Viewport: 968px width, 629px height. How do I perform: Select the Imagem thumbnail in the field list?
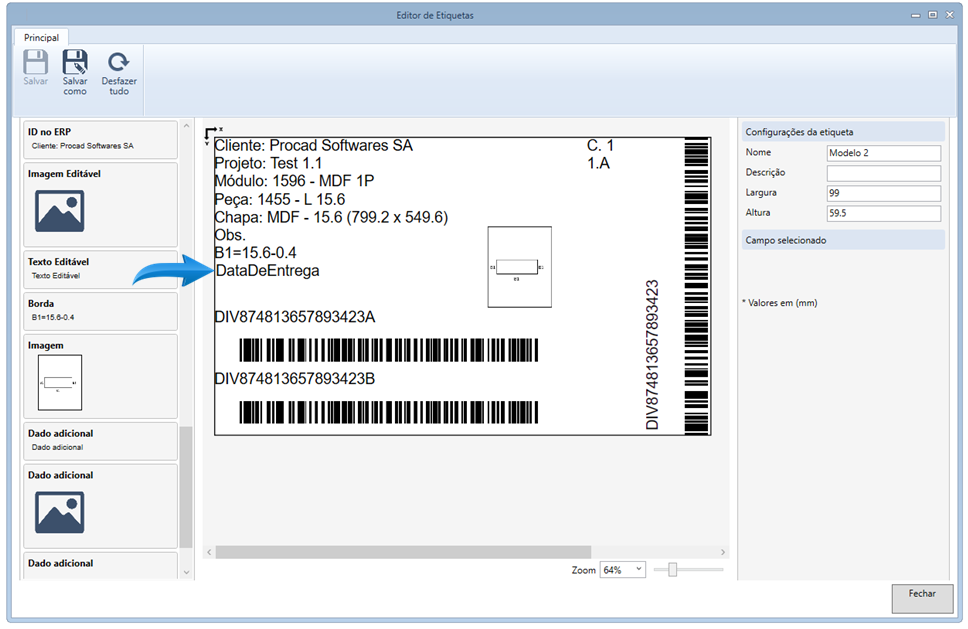(x=60, y=382)
